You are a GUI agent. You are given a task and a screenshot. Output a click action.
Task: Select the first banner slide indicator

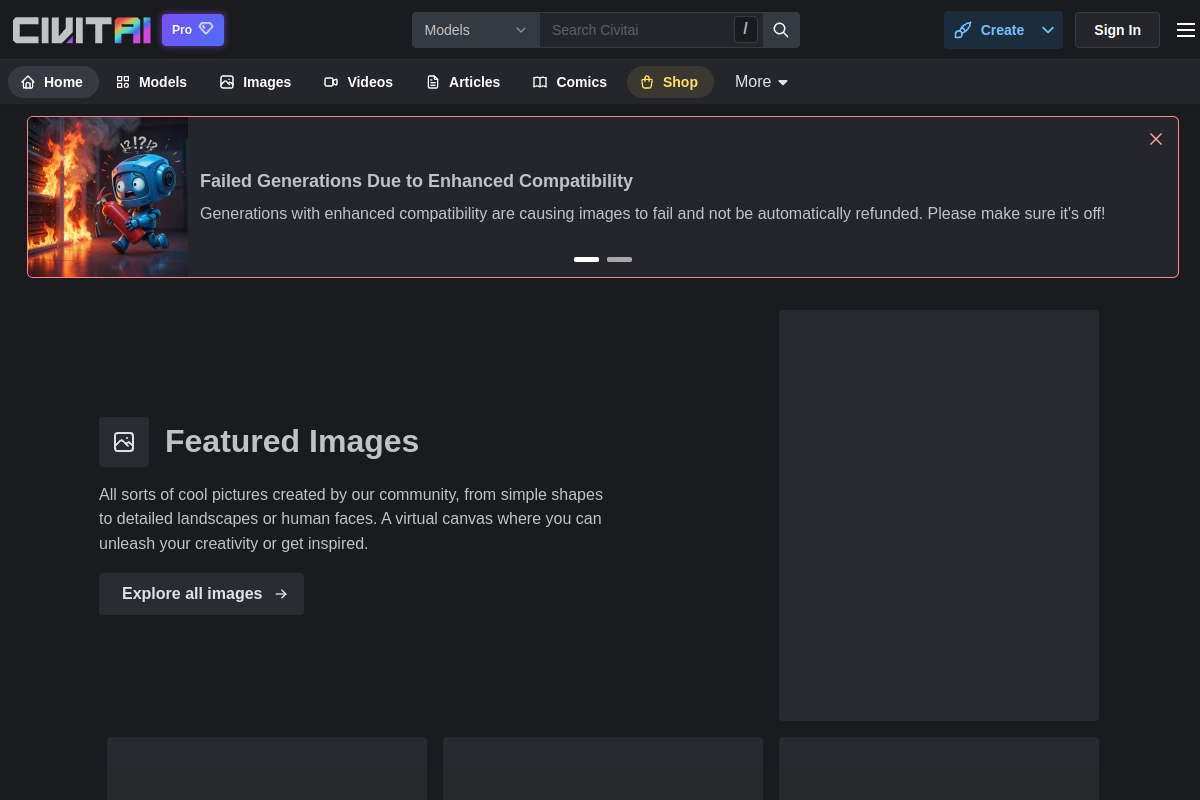586,259
